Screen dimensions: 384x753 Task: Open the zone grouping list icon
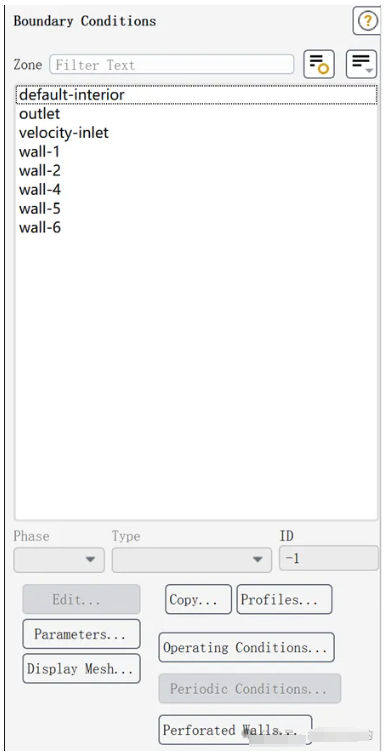(x=361, y=64)
